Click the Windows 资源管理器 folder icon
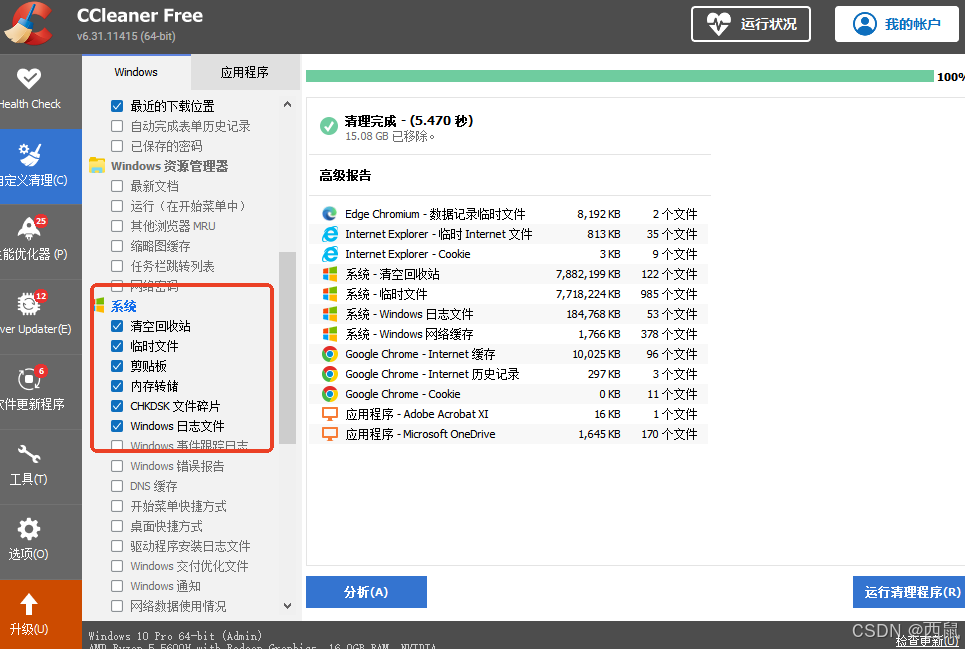Viewport: 965px width, 649px height. click(x=97, y=165)
